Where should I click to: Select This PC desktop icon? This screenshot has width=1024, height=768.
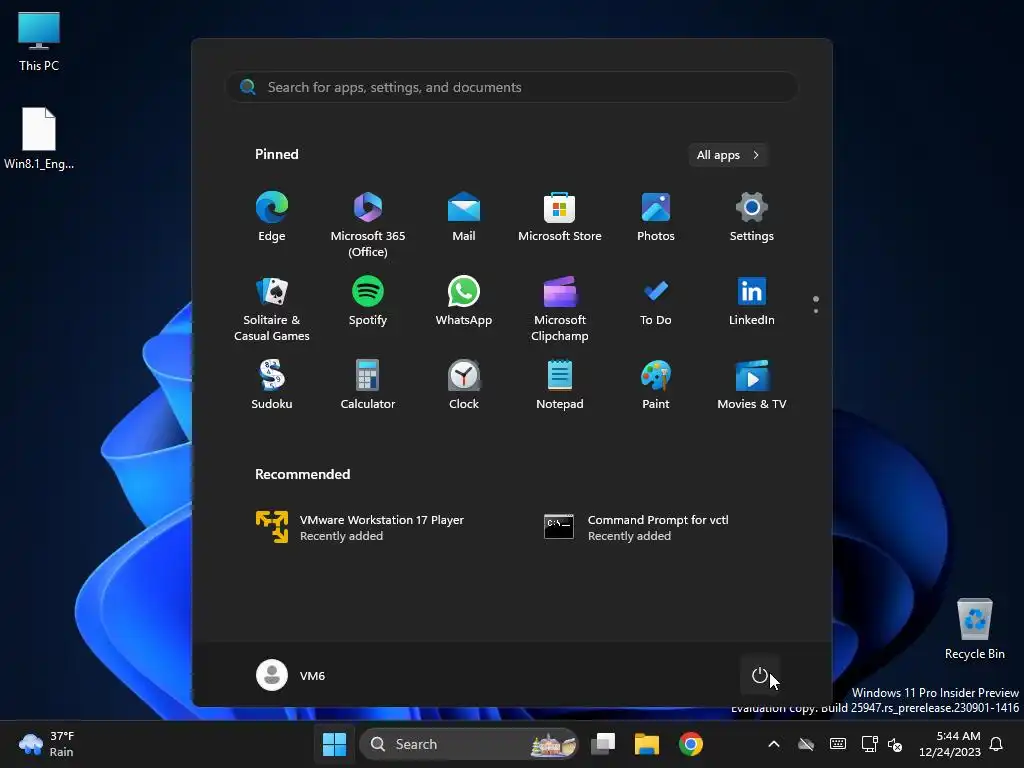(39, 42)
